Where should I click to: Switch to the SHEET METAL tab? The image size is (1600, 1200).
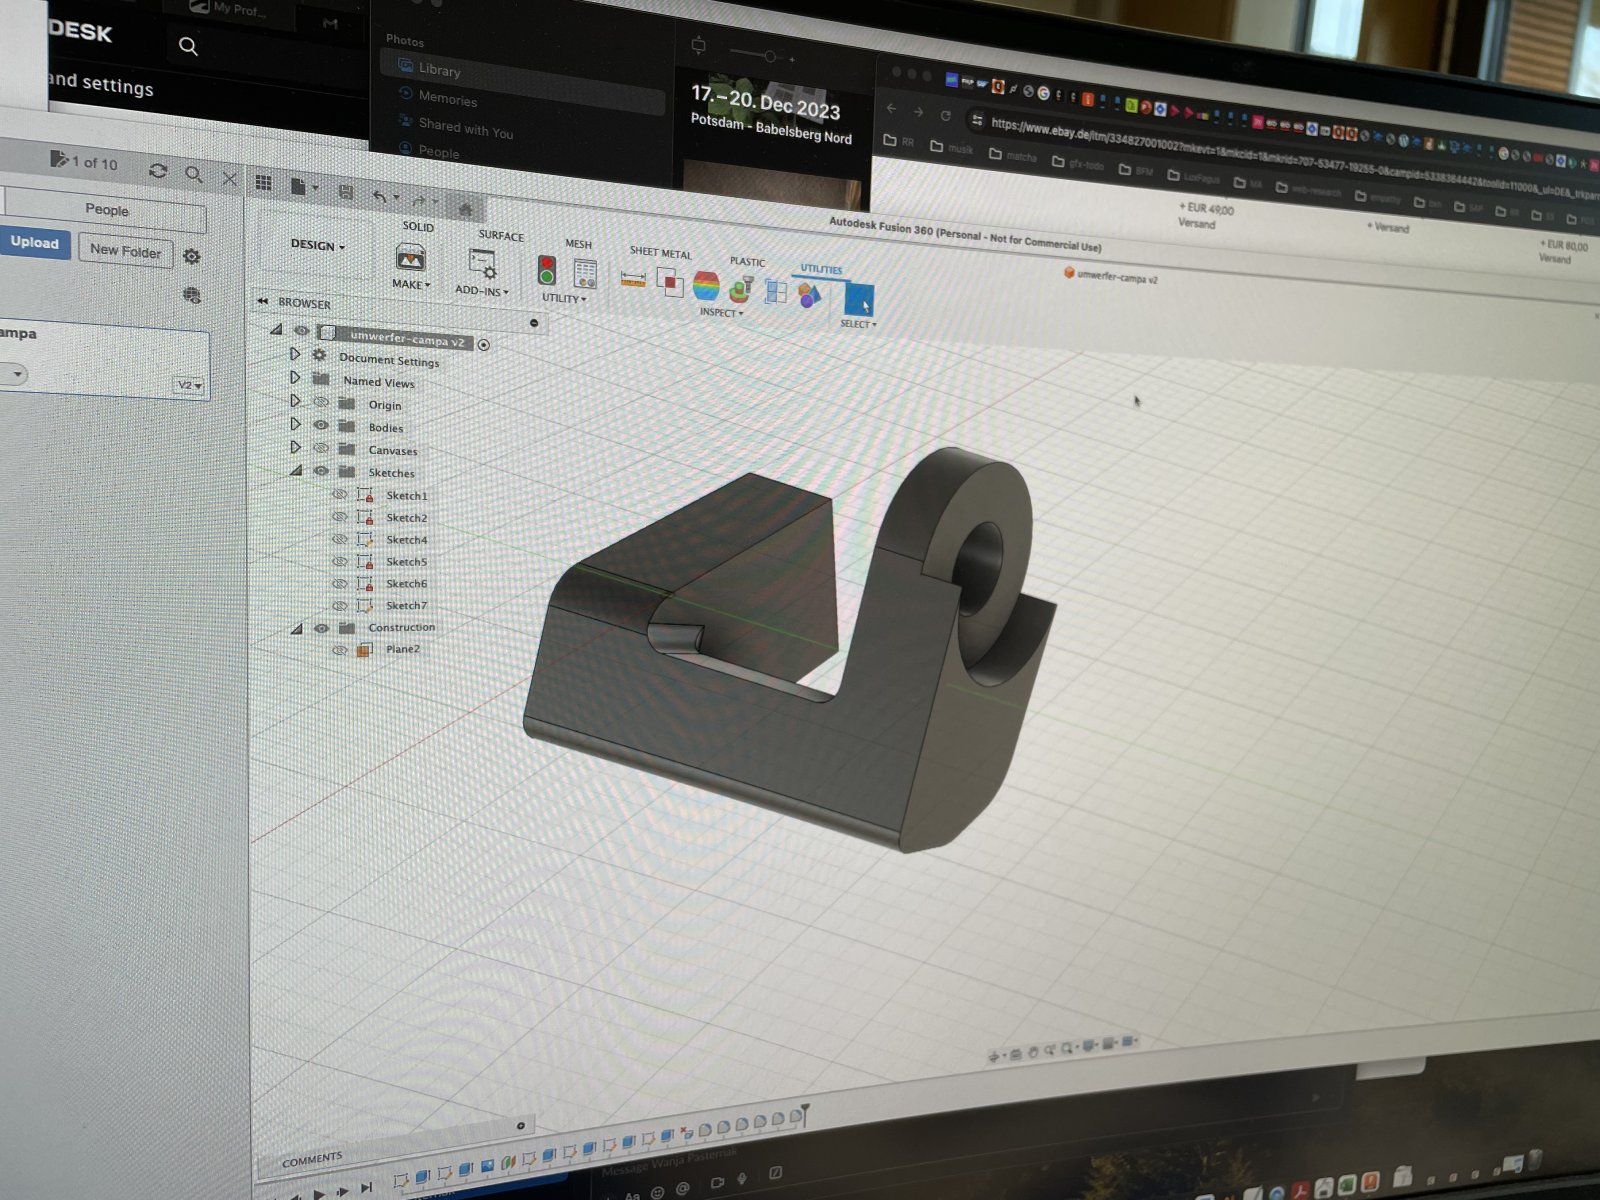point(660,253)
